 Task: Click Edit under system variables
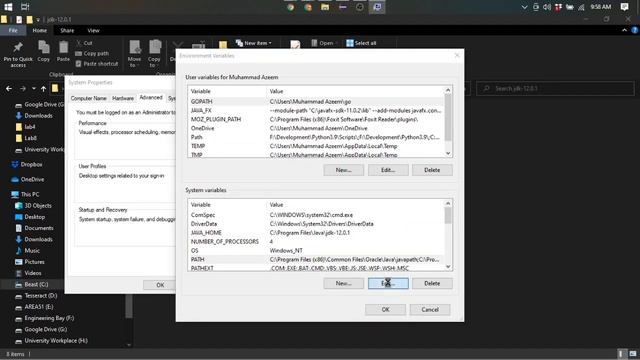coord(388,283)
